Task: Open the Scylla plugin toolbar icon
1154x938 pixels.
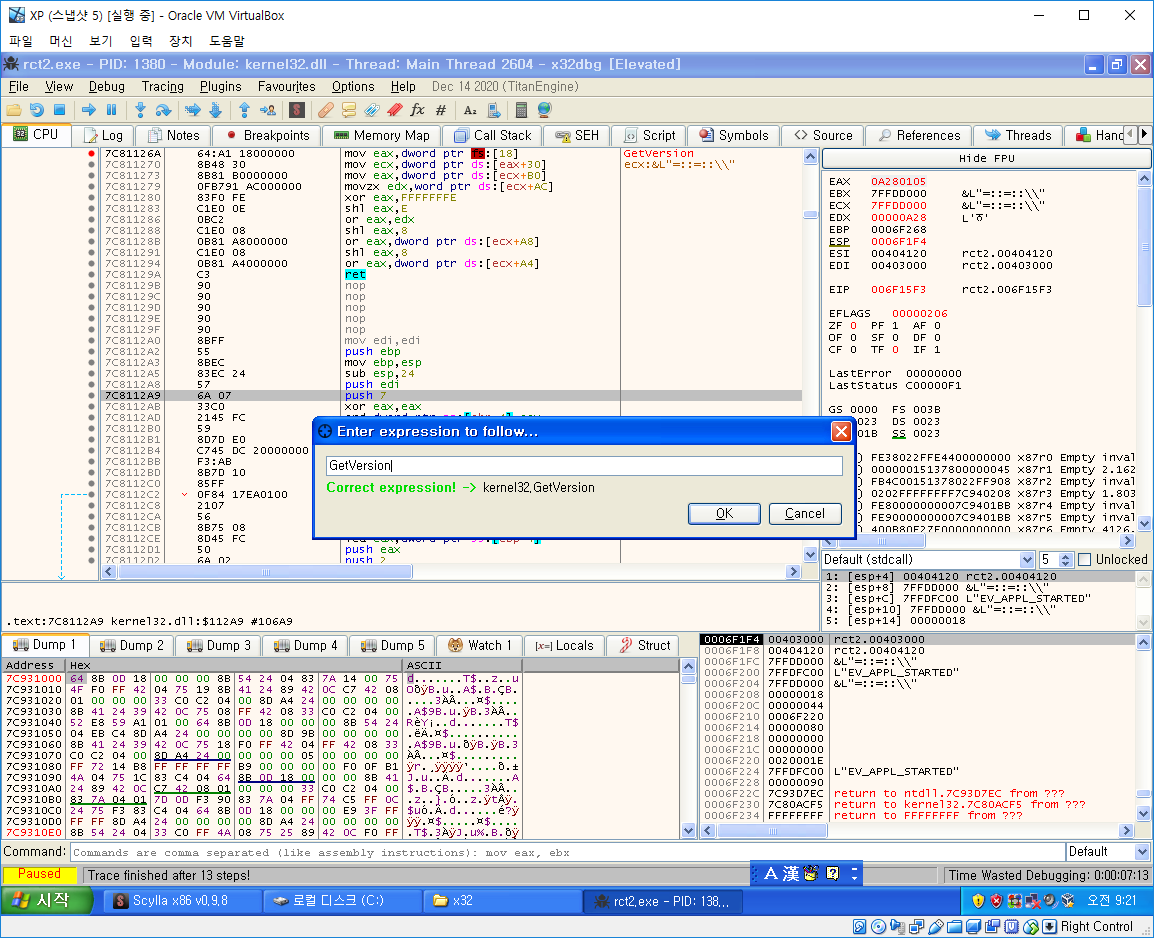Action: point(297,110)
